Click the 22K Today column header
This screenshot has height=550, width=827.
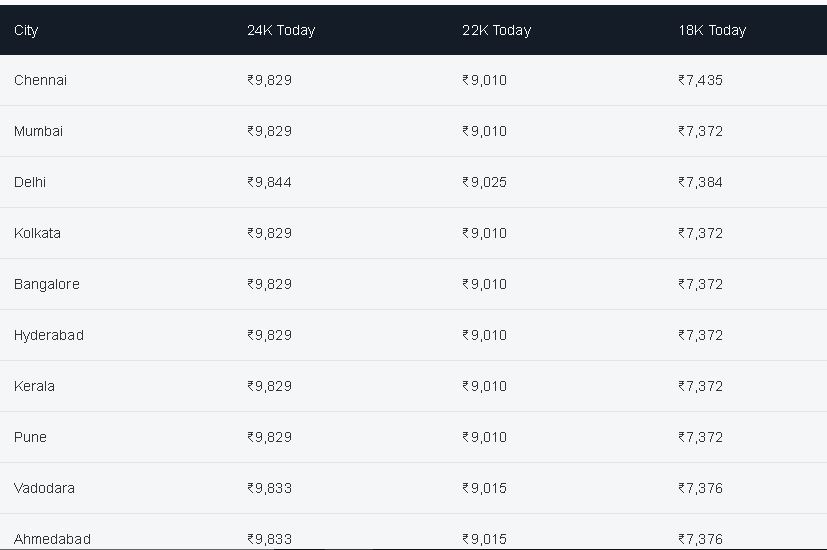tap(496, 31)
